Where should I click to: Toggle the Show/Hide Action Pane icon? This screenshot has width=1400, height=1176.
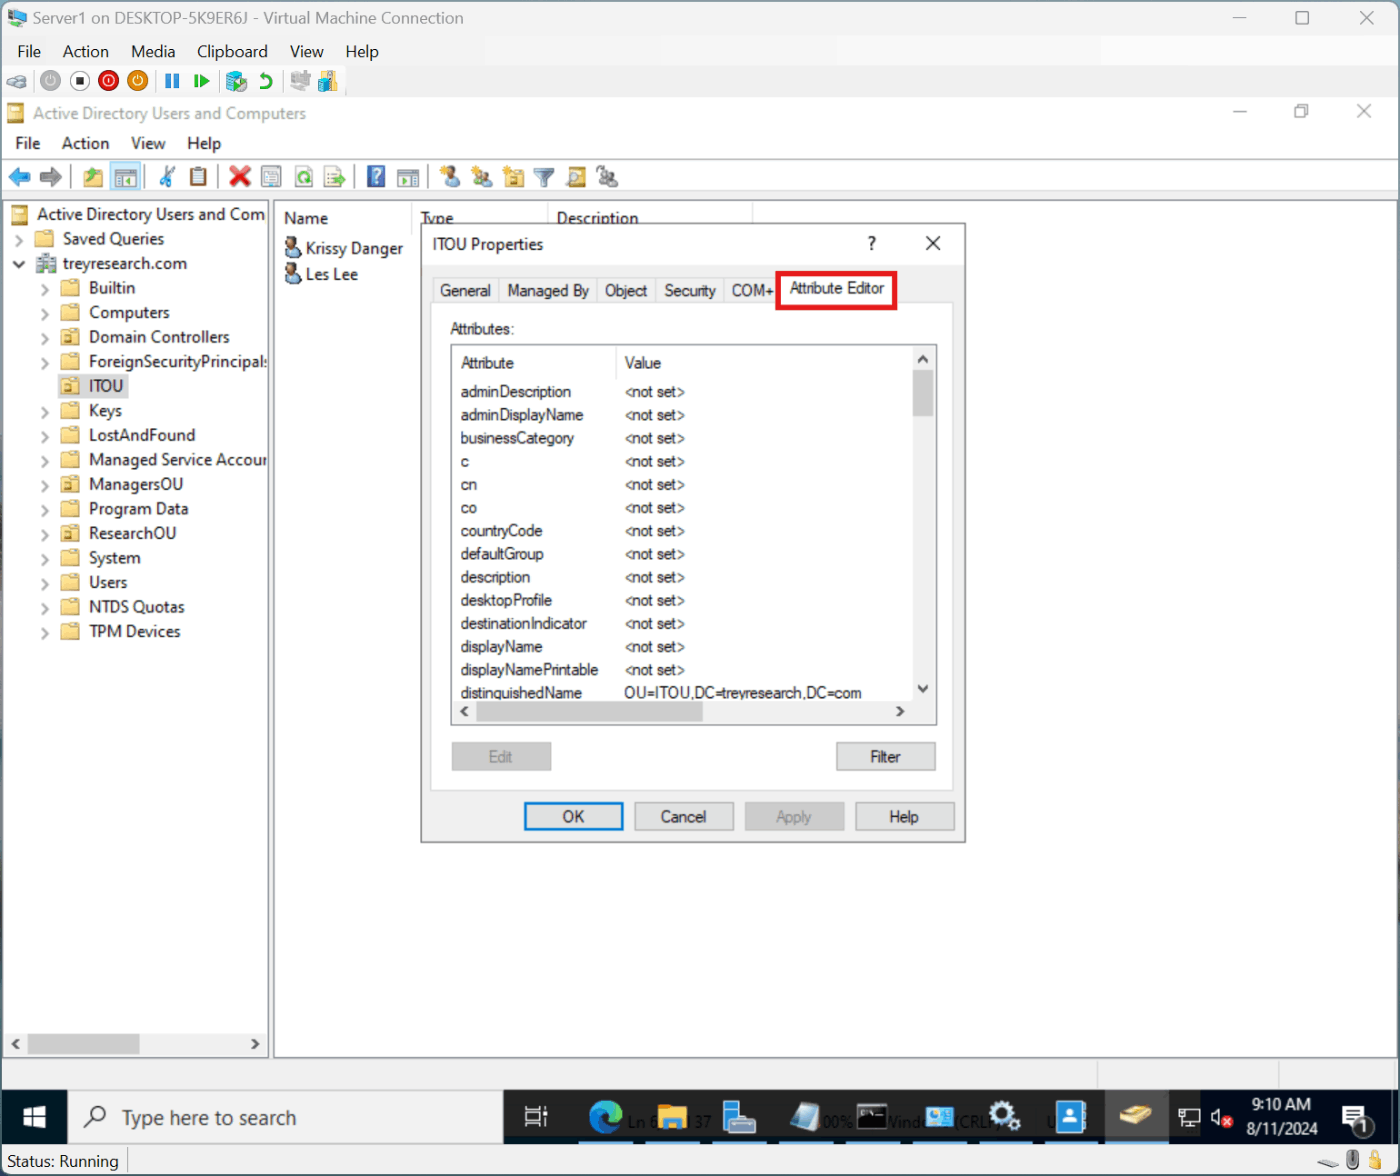pyautogui.click(x=408, y=178)
